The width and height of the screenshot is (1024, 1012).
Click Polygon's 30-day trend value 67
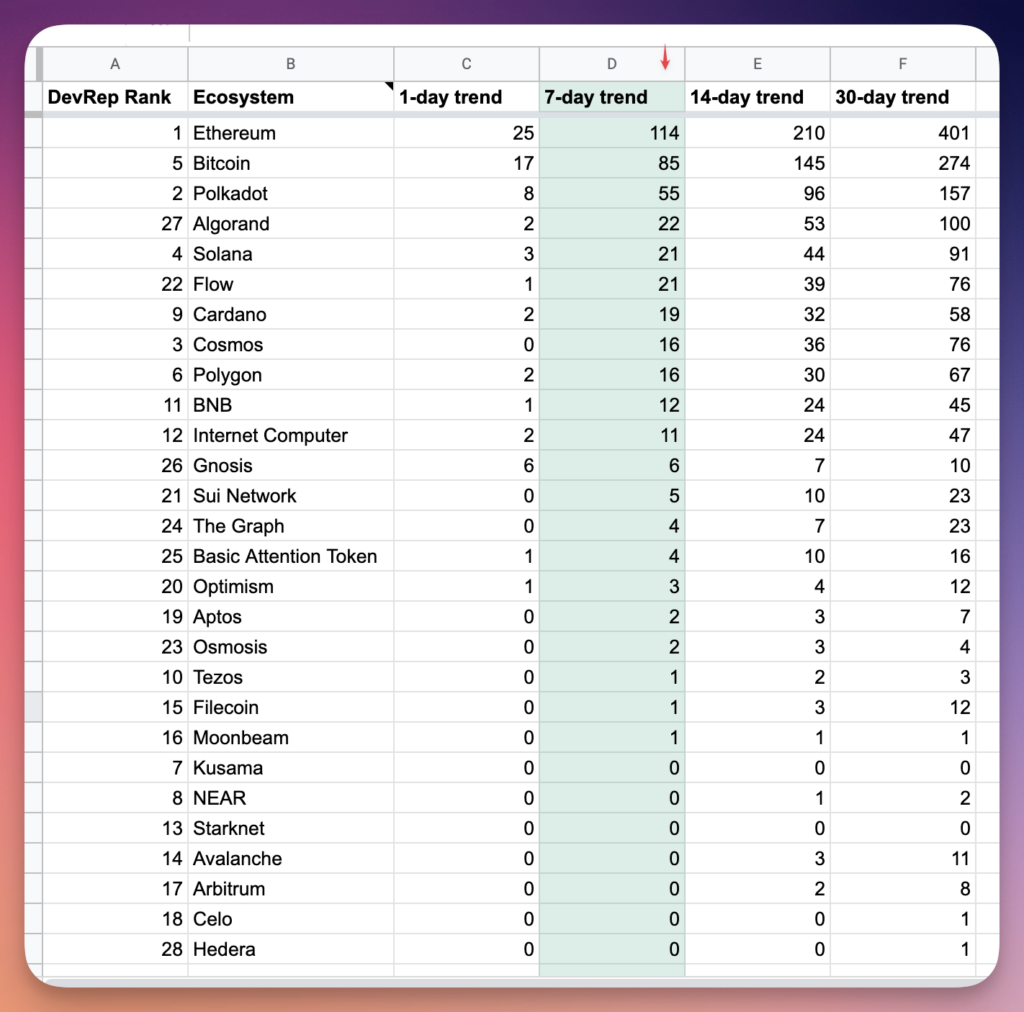tap(903, 375)
